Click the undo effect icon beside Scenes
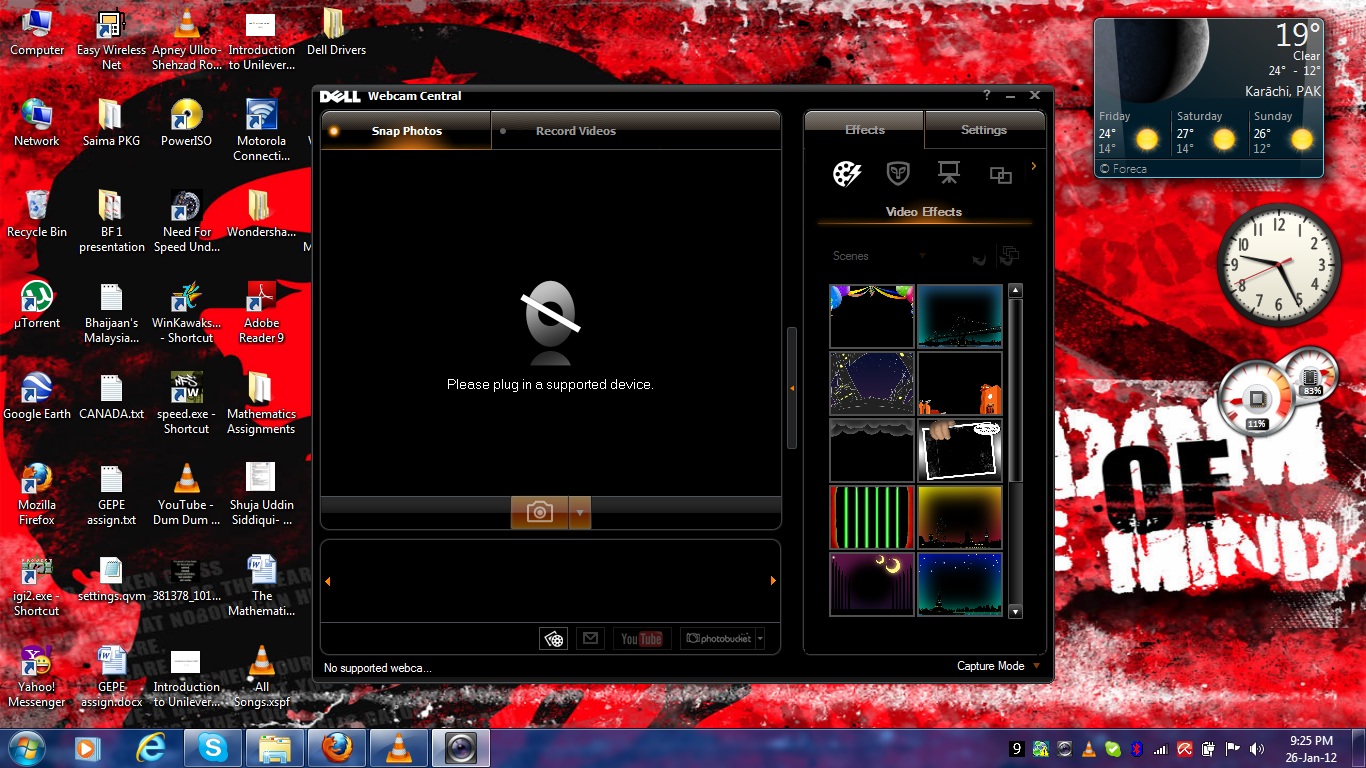 point(979,257)
